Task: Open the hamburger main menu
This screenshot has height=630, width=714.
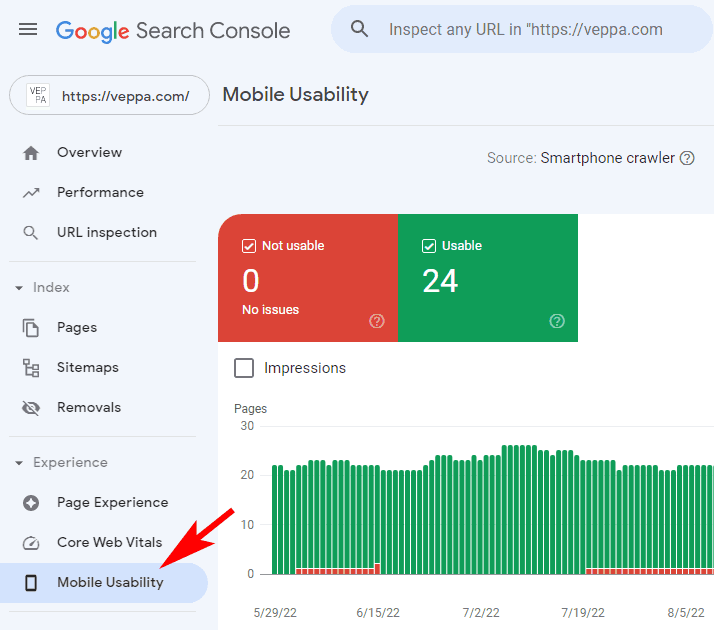Action: [x=28, y=30]
